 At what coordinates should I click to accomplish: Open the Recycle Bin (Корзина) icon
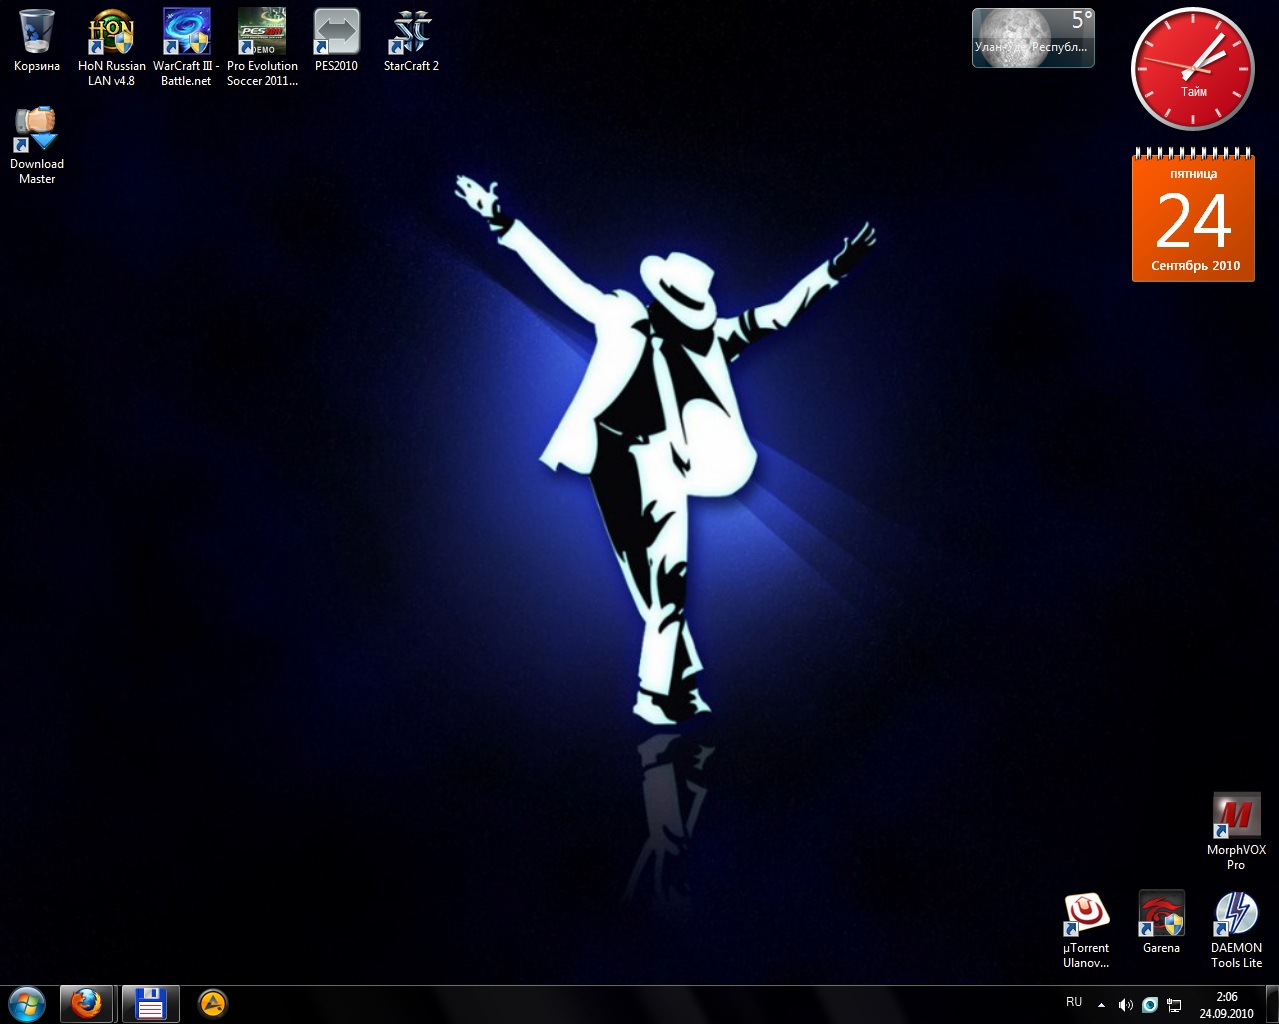[x=37, y=33]
